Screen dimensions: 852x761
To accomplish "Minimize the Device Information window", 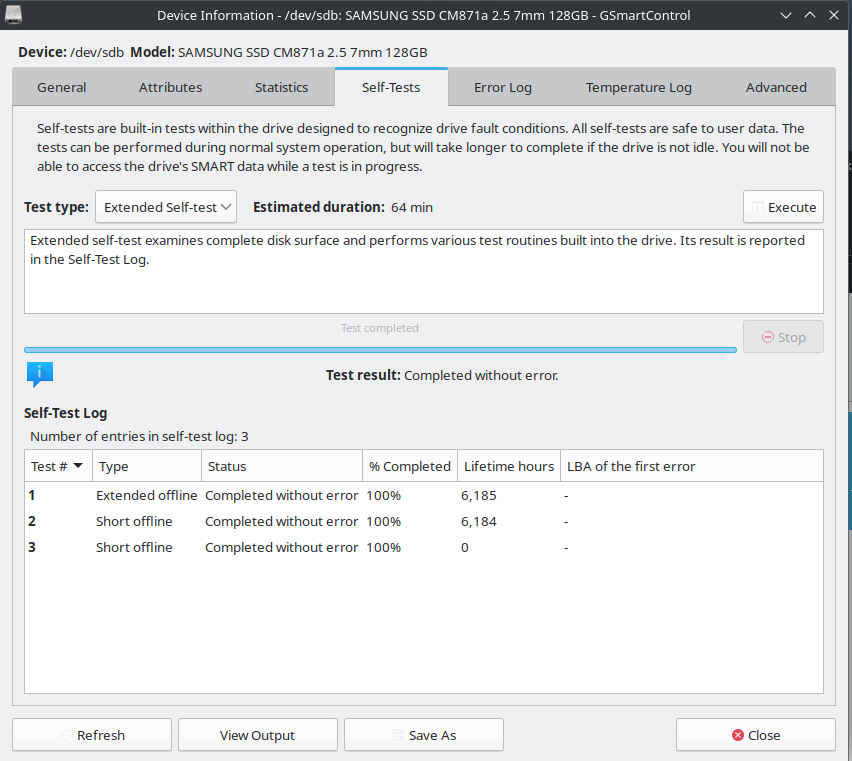I will coord(787,15).
